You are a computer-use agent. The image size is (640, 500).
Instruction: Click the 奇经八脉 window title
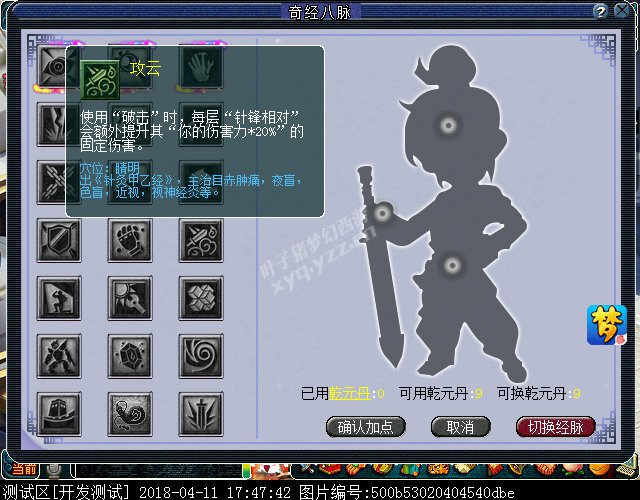(320, 12)
